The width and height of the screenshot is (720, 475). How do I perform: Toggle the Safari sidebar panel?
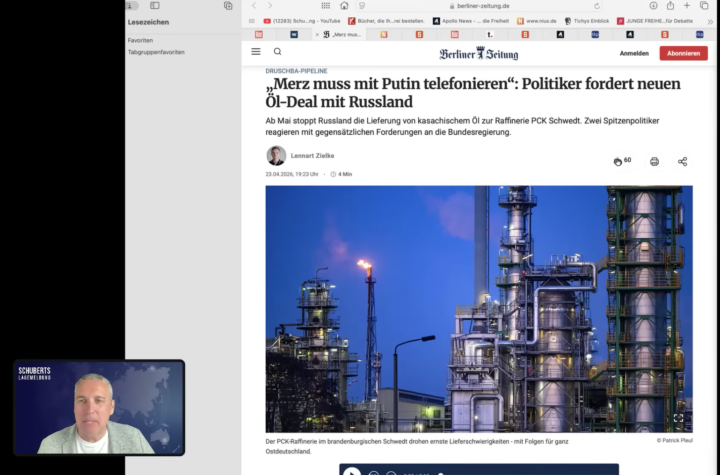[155, 6]
